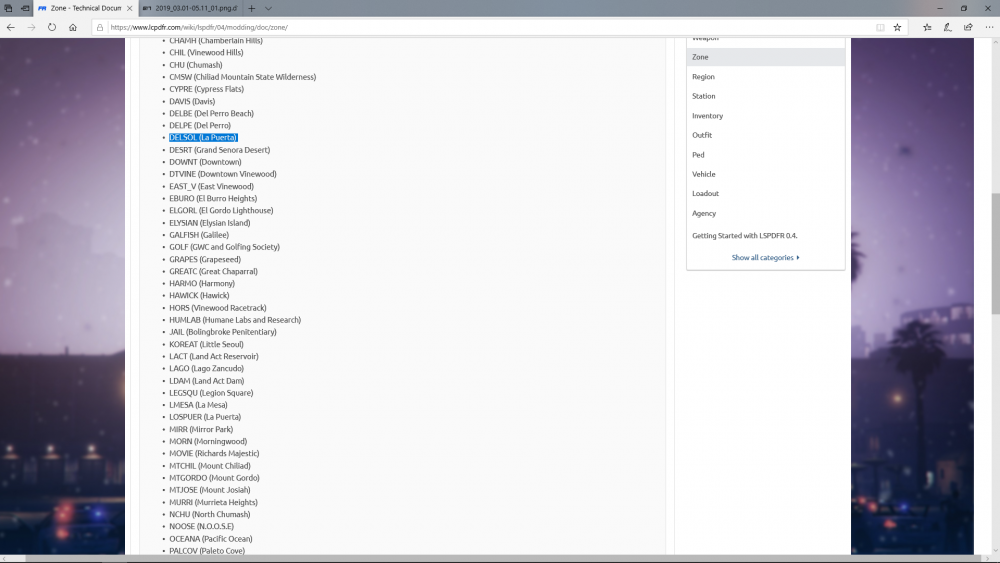Click the GOLF (GWC and Golfing Society) entry

point(224,247)
